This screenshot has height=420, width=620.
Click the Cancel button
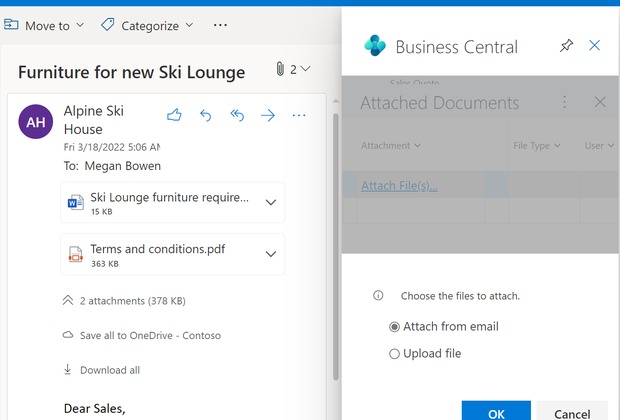click(572, 411)
